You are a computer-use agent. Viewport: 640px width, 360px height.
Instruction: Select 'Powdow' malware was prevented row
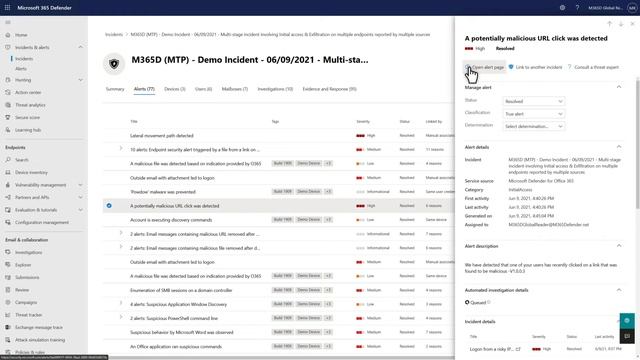[279, 192]
